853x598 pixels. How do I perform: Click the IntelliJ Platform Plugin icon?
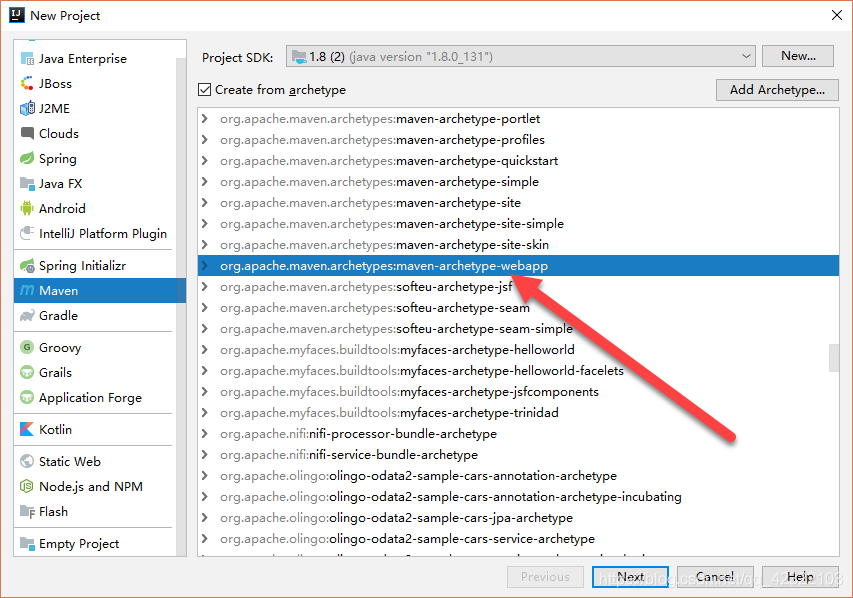coord(27,233)
